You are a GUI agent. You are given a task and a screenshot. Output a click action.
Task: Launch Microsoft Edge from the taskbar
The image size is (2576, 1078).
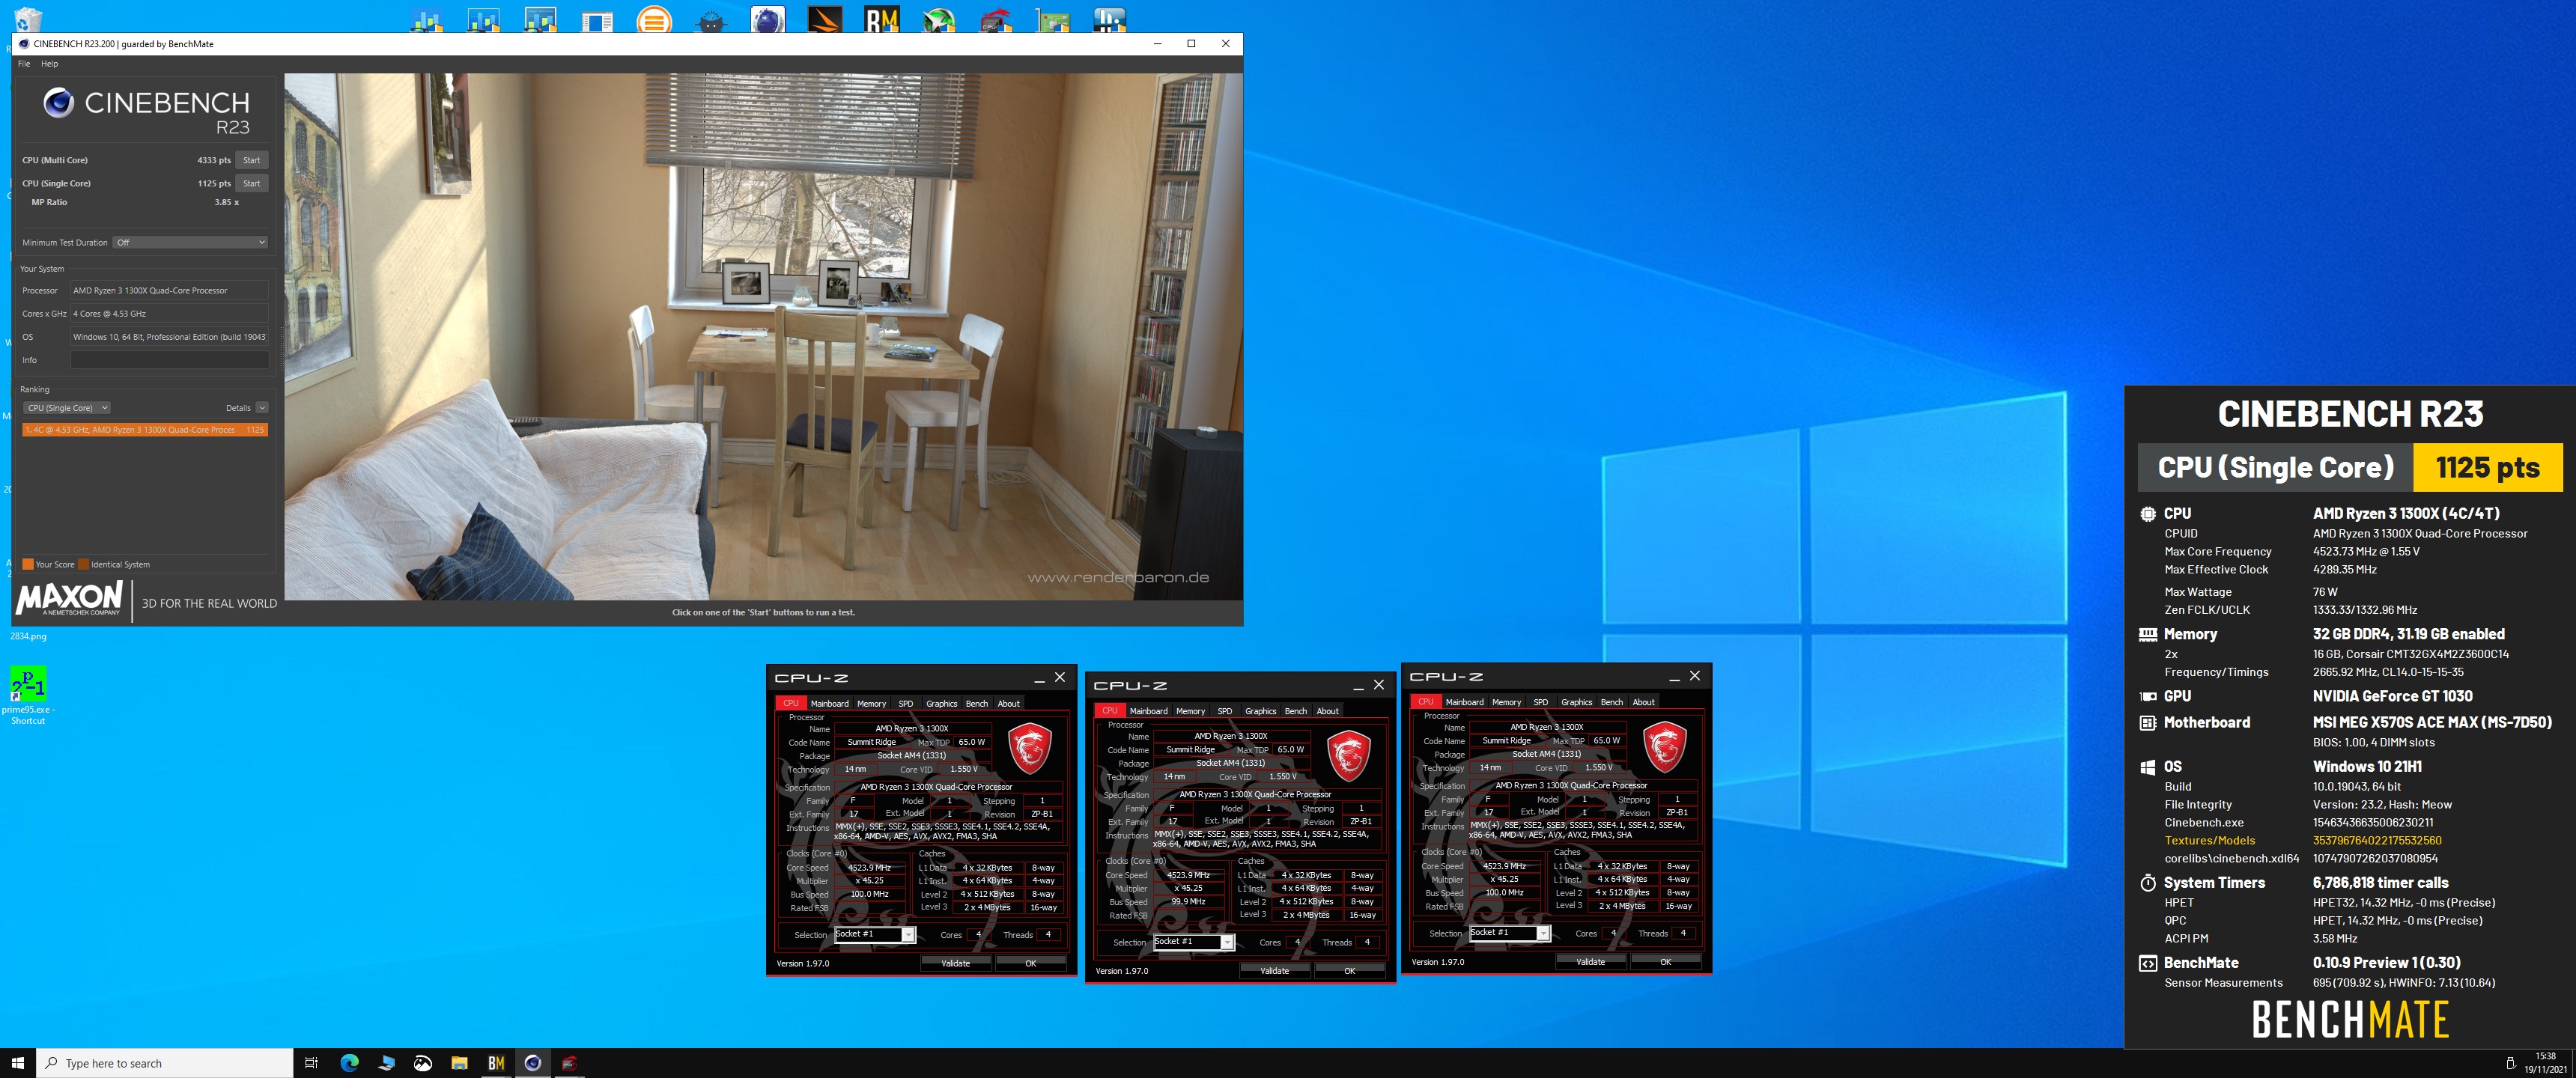349,1063
